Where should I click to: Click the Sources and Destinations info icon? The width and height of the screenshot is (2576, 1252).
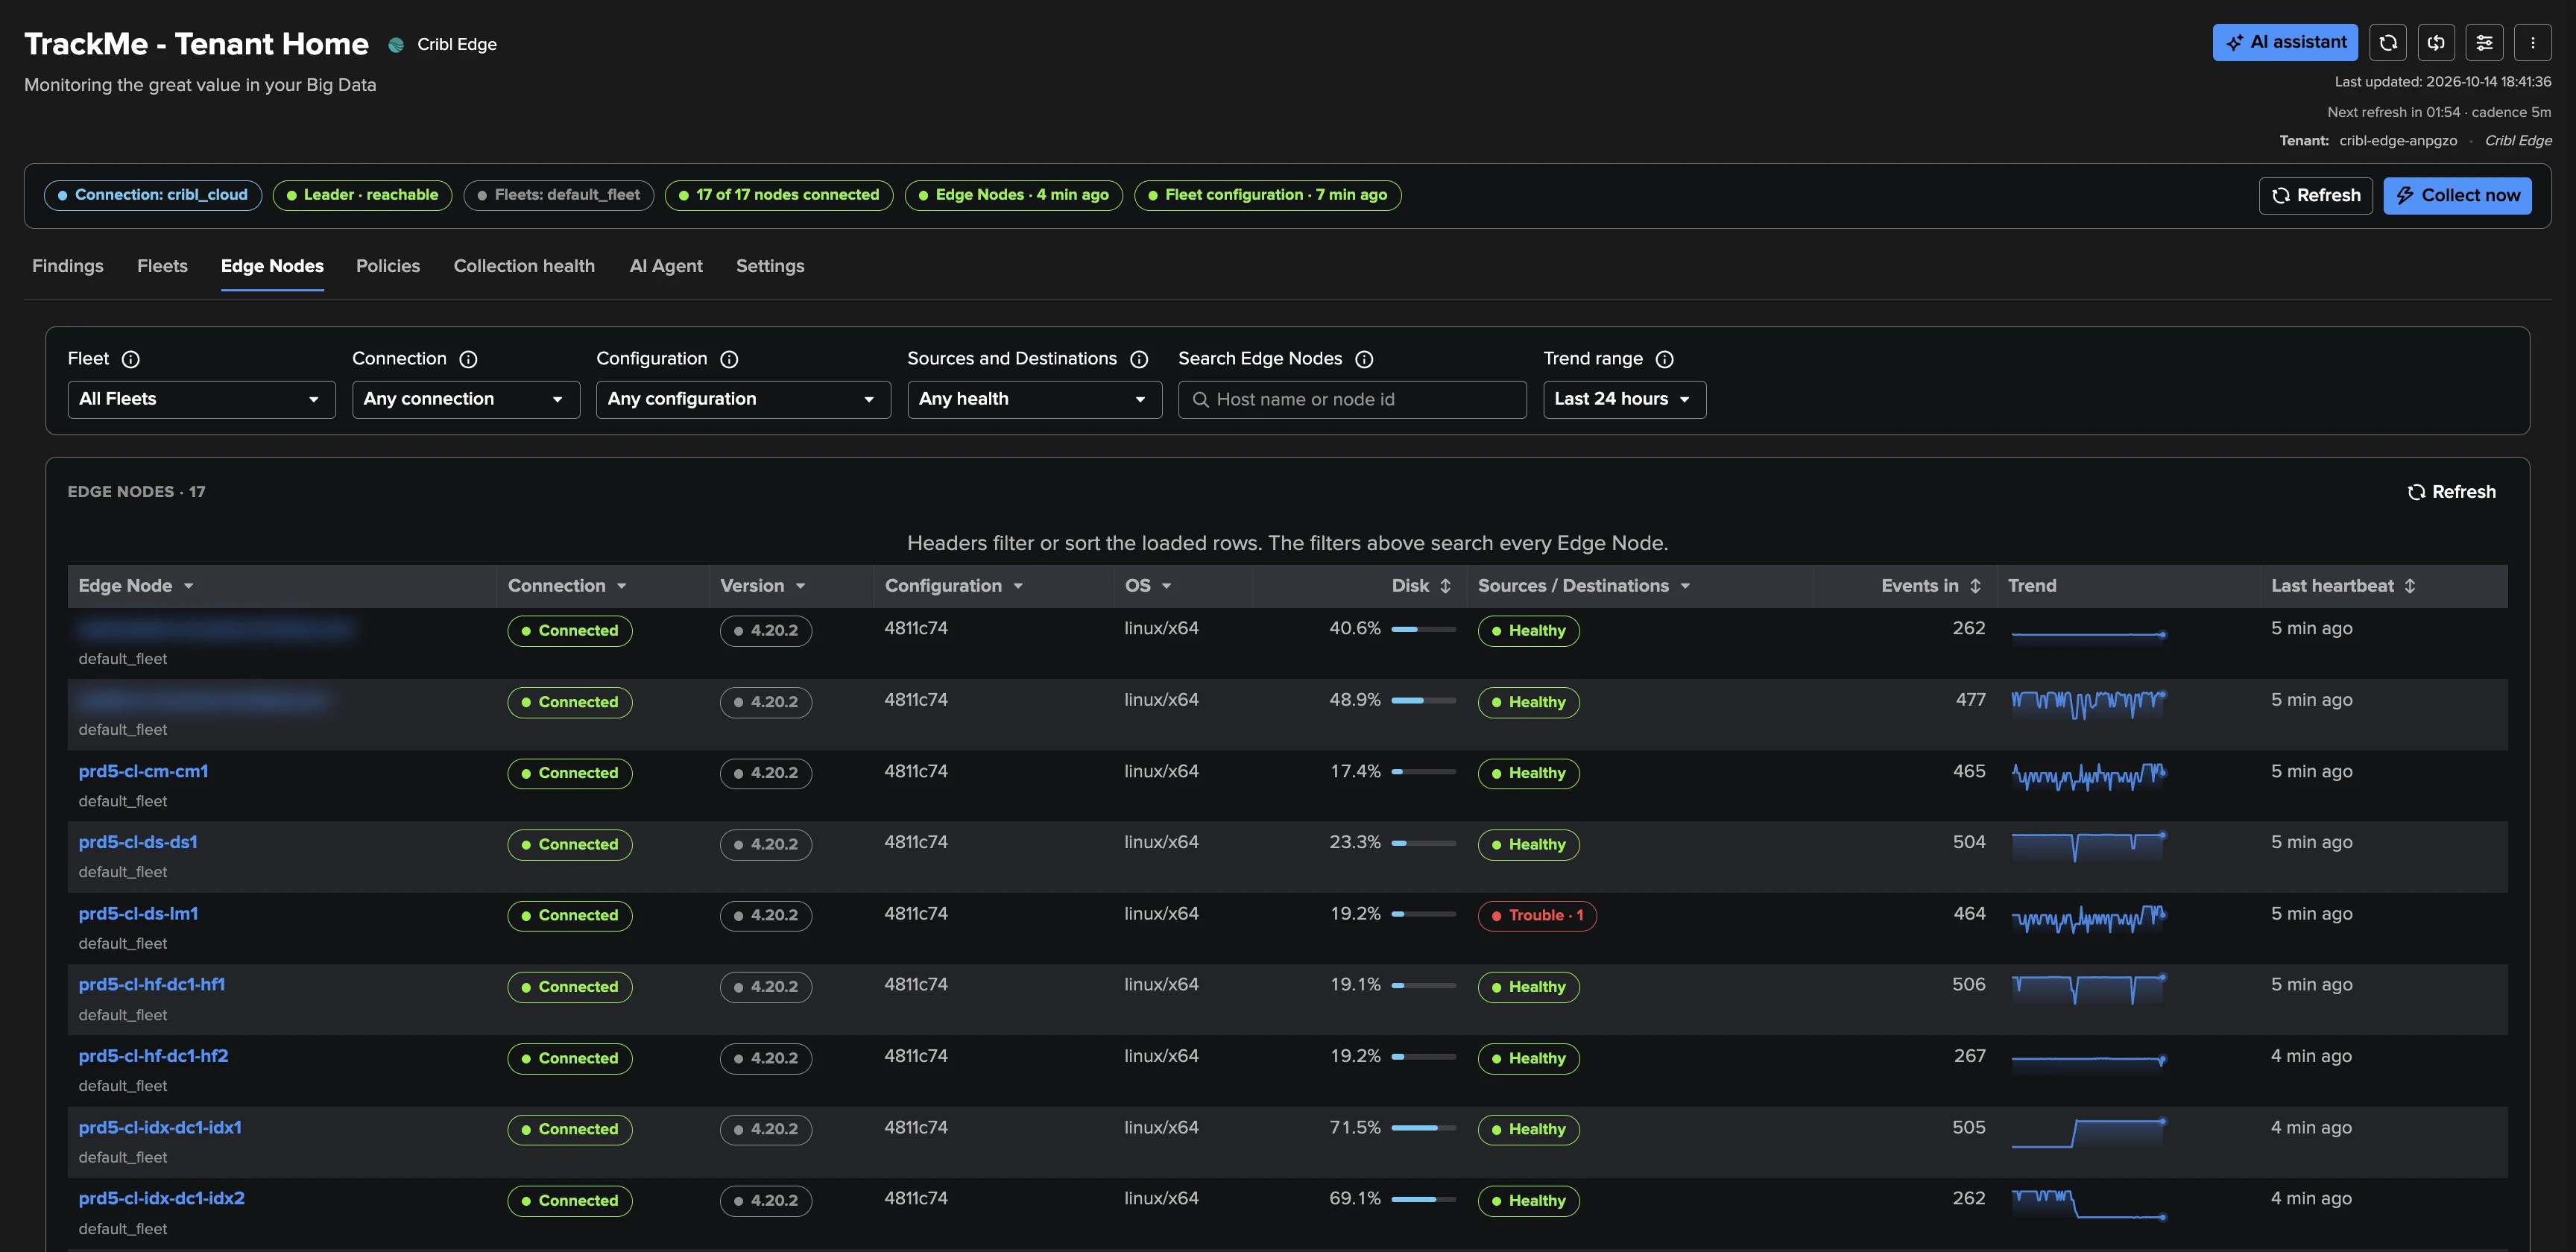click(x=1139, y=359)
